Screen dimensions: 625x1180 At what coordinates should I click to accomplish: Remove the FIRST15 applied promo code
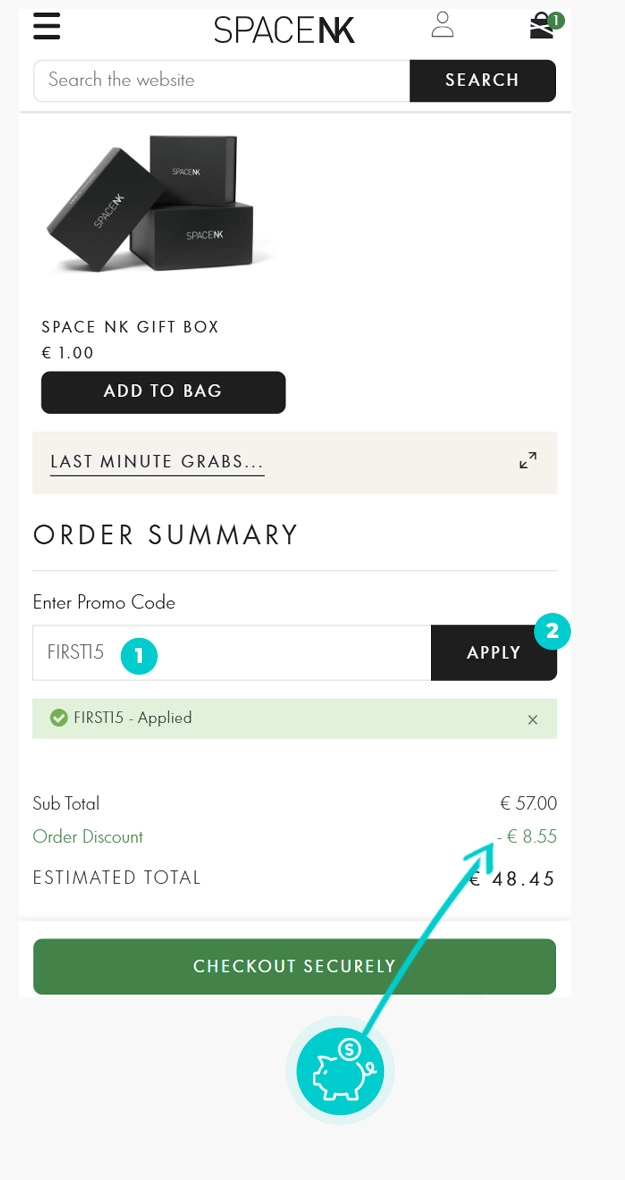coord(532,720)
